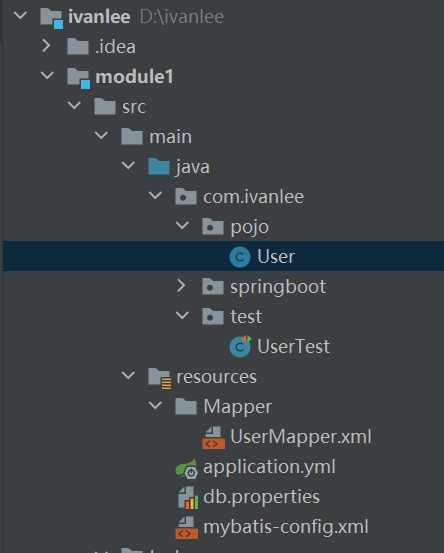Select the src folder
The width and height of the screenshot is (444, 553).
(x=134, y=107)
